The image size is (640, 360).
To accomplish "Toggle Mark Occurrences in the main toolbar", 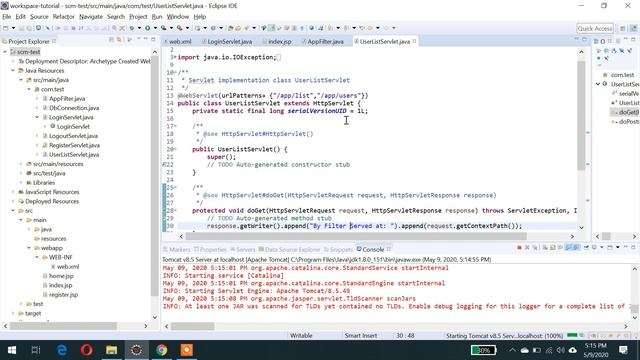I will 271,28.
